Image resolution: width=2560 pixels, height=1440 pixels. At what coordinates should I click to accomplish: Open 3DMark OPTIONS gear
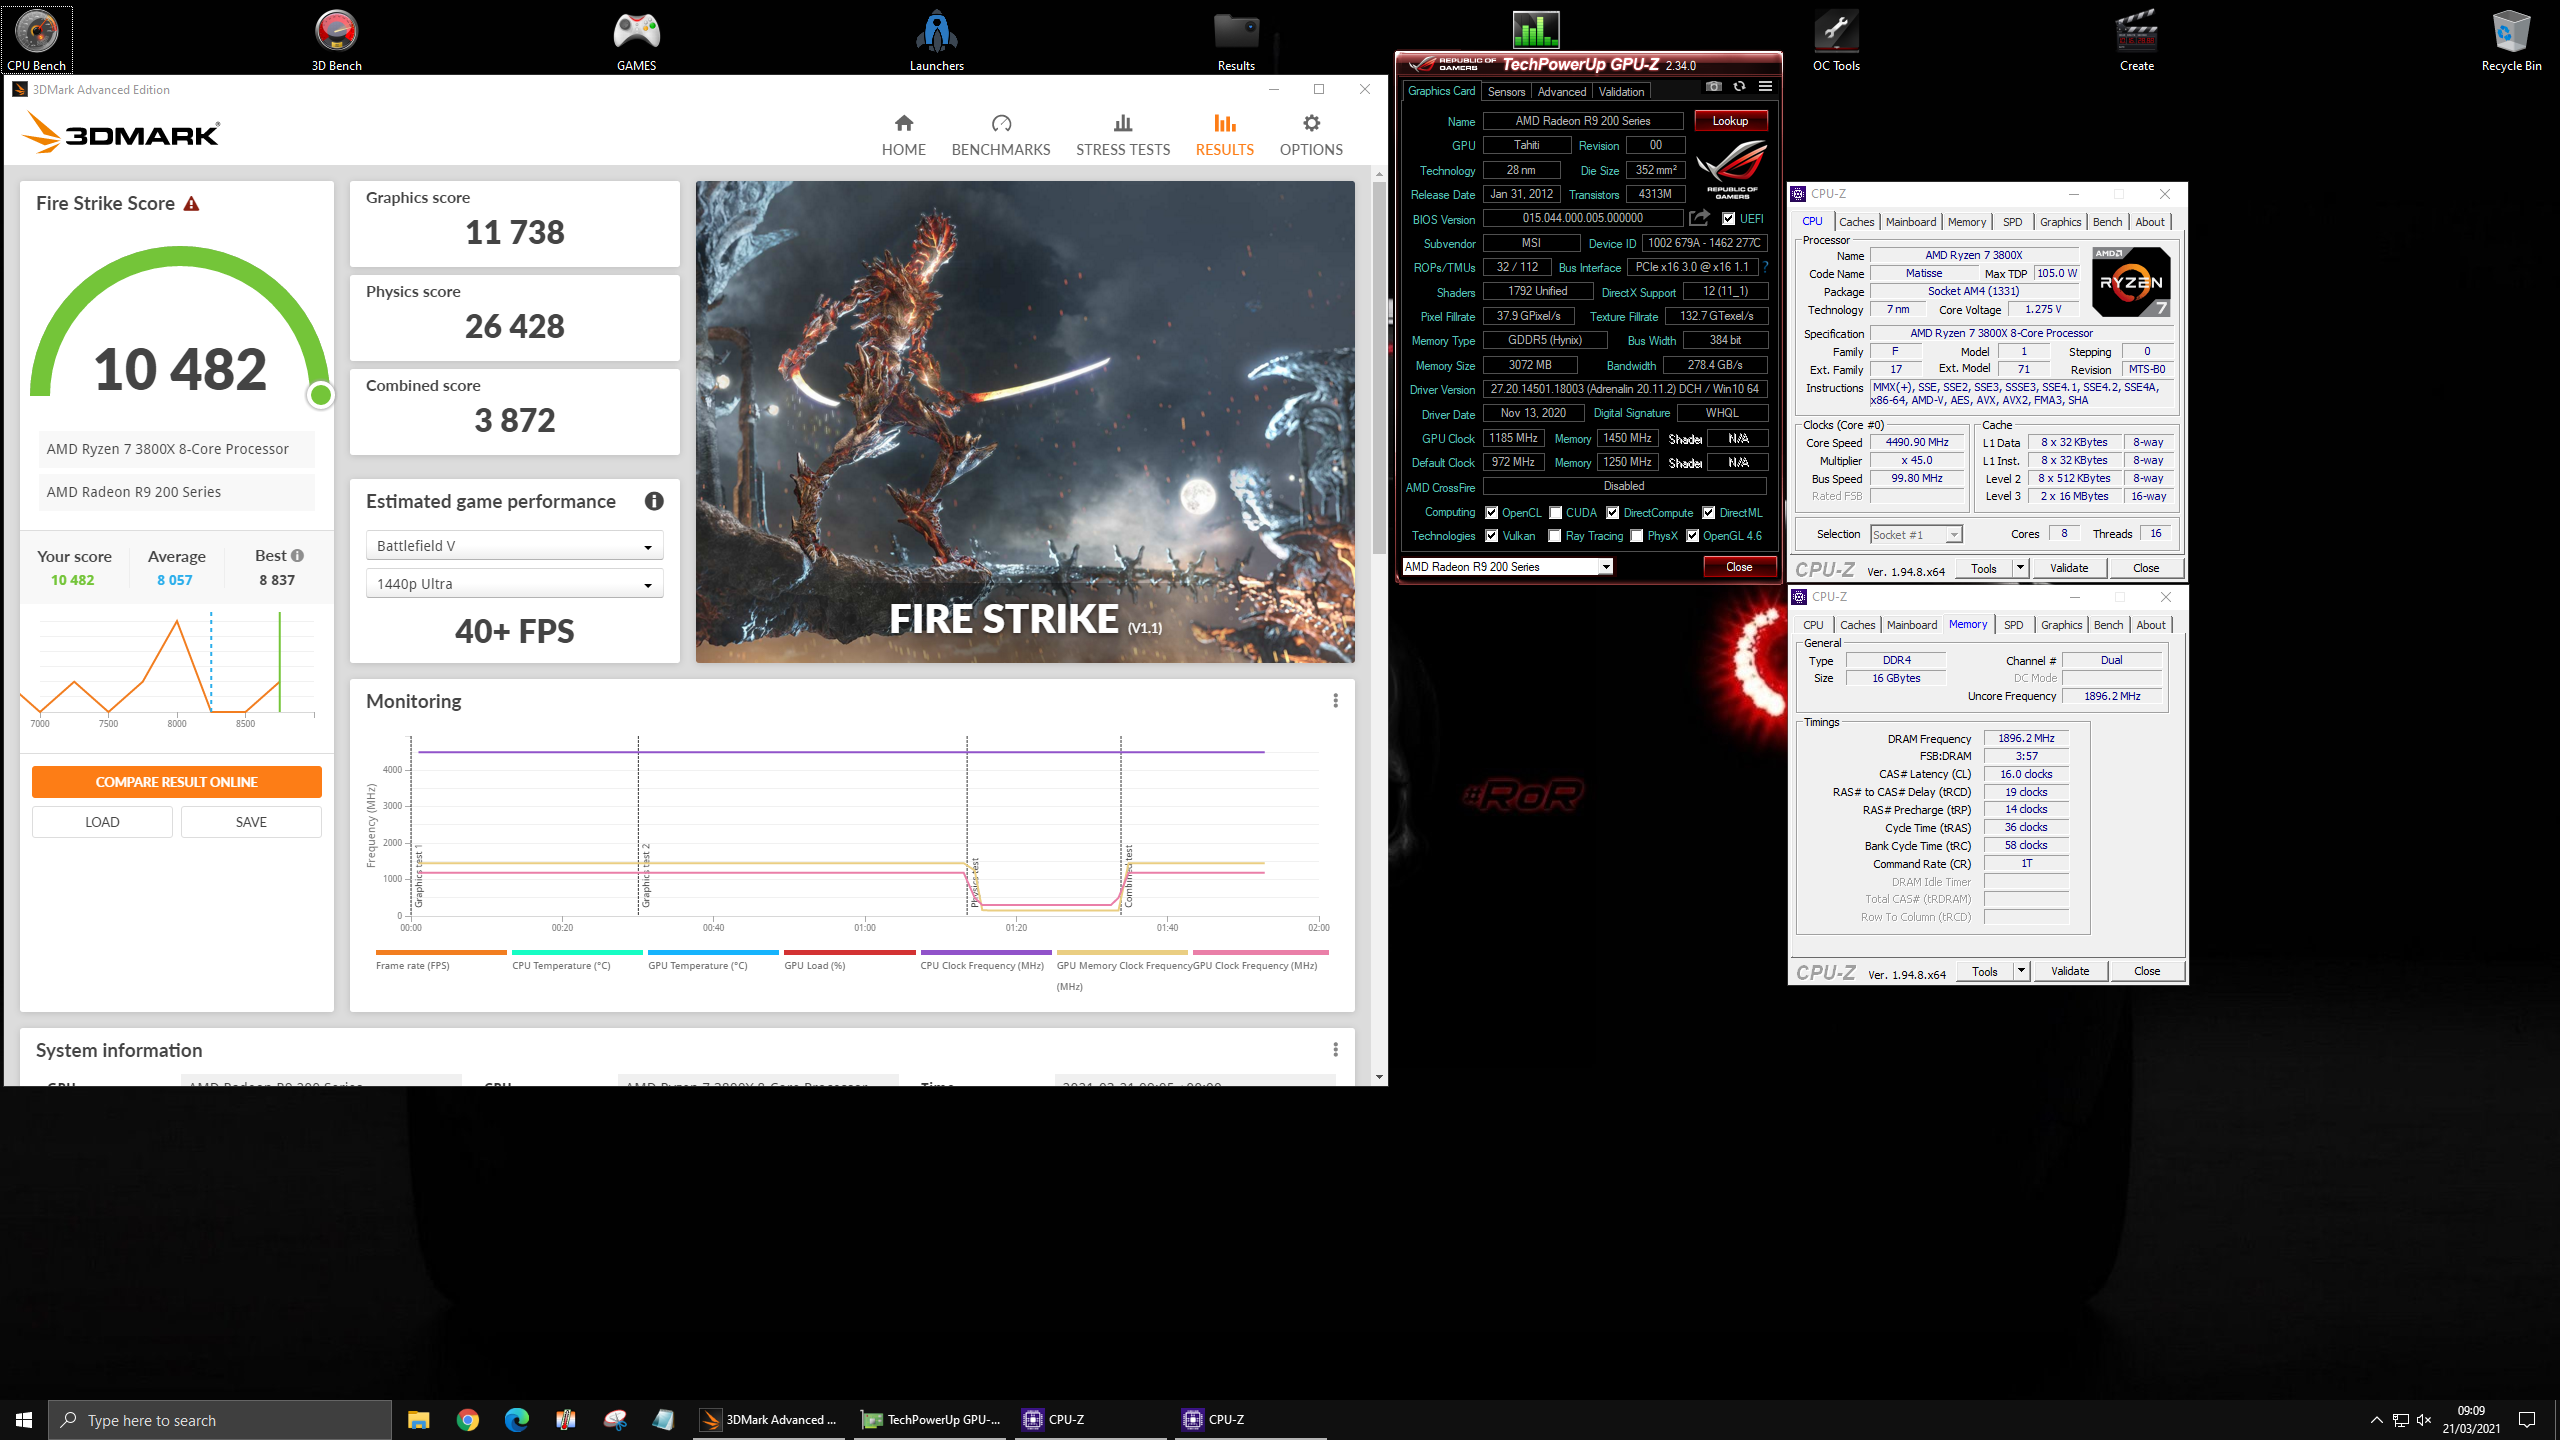pyautogui.click(x=1311, y=135)
